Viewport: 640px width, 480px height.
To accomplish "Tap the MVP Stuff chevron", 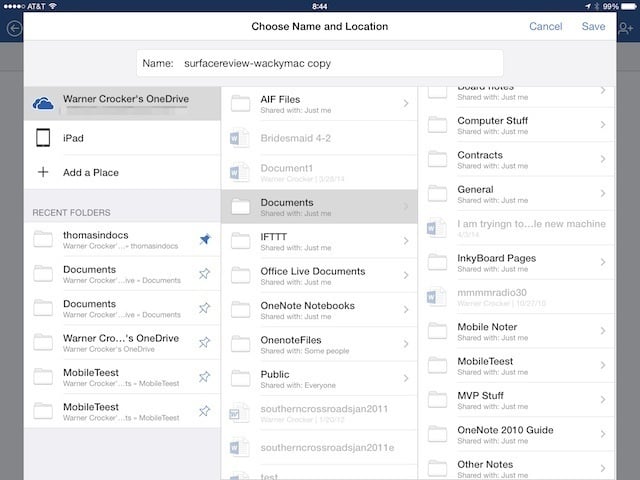I will tap(603, 400).
